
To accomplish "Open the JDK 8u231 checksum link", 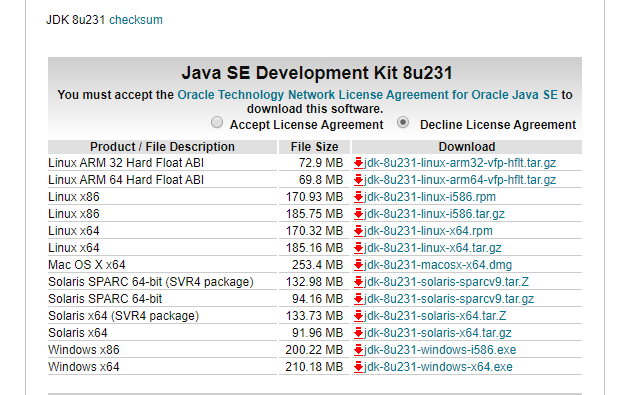I will [136, 20].
